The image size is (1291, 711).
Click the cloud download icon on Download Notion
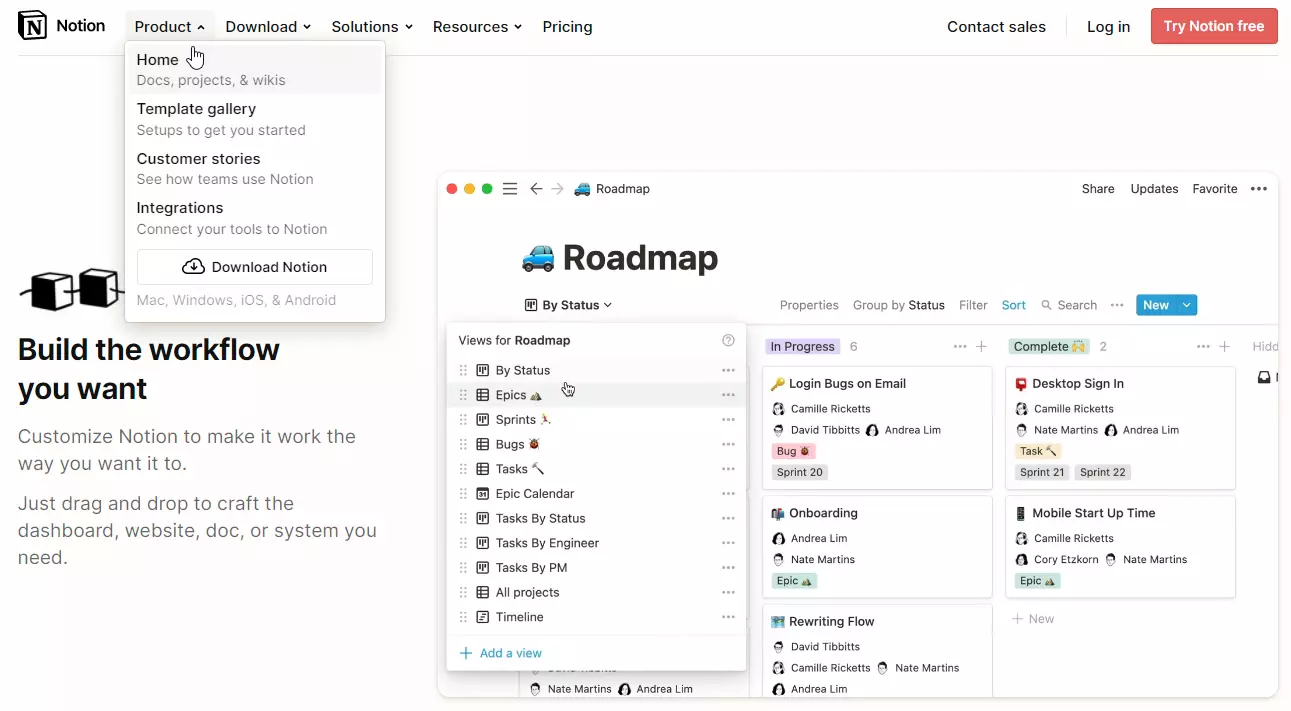(x=194, y=267)
